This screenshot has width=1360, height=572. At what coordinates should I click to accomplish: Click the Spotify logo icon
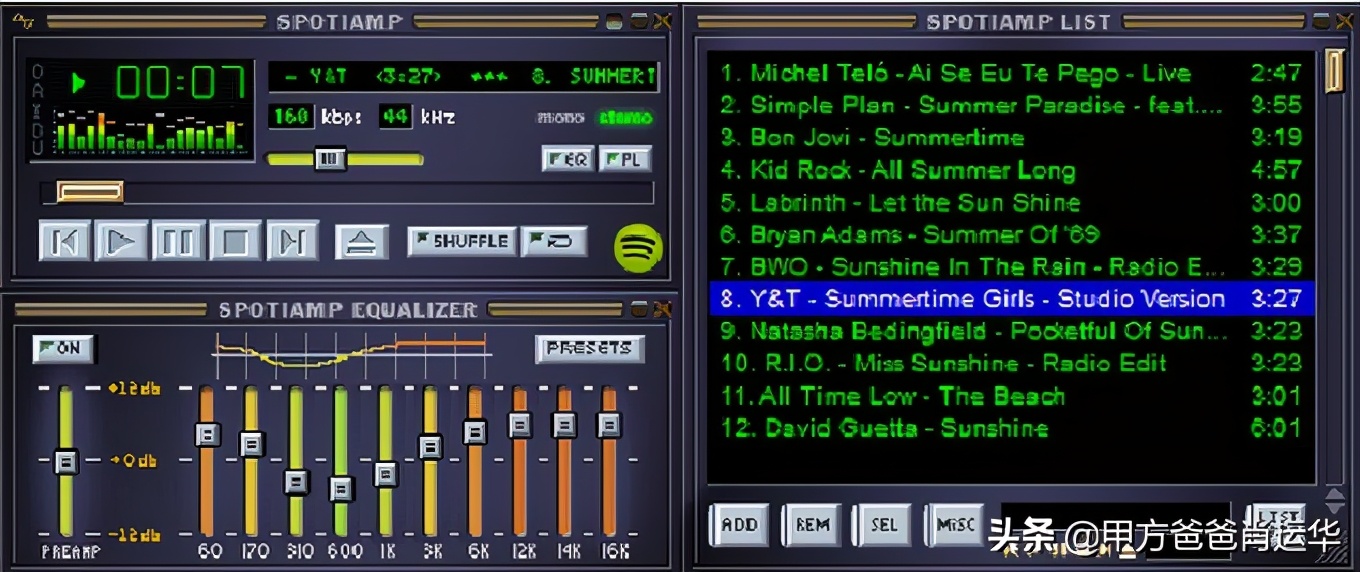coord(638,247)
